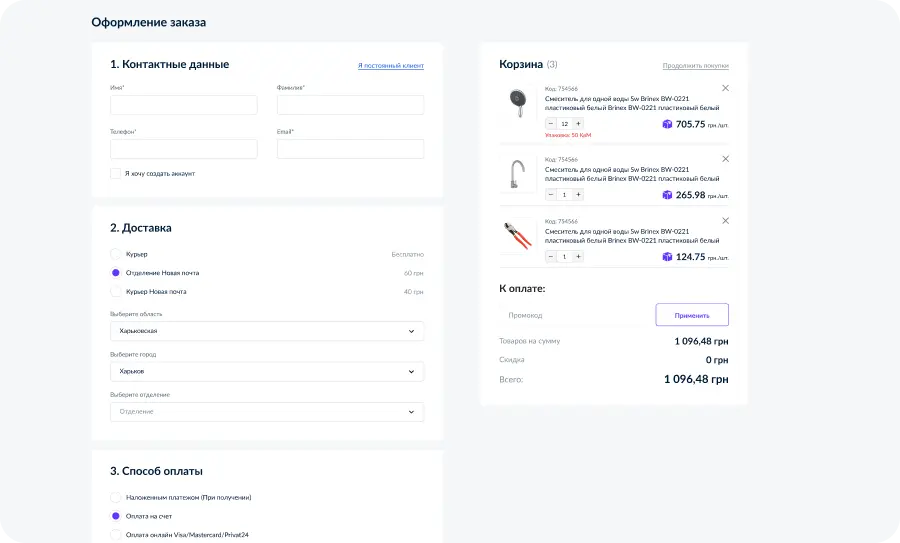The height and width of the screenshot is (543, 900).
Task: Click the '60 грн' delivery price
Action: tap(414, 273)
